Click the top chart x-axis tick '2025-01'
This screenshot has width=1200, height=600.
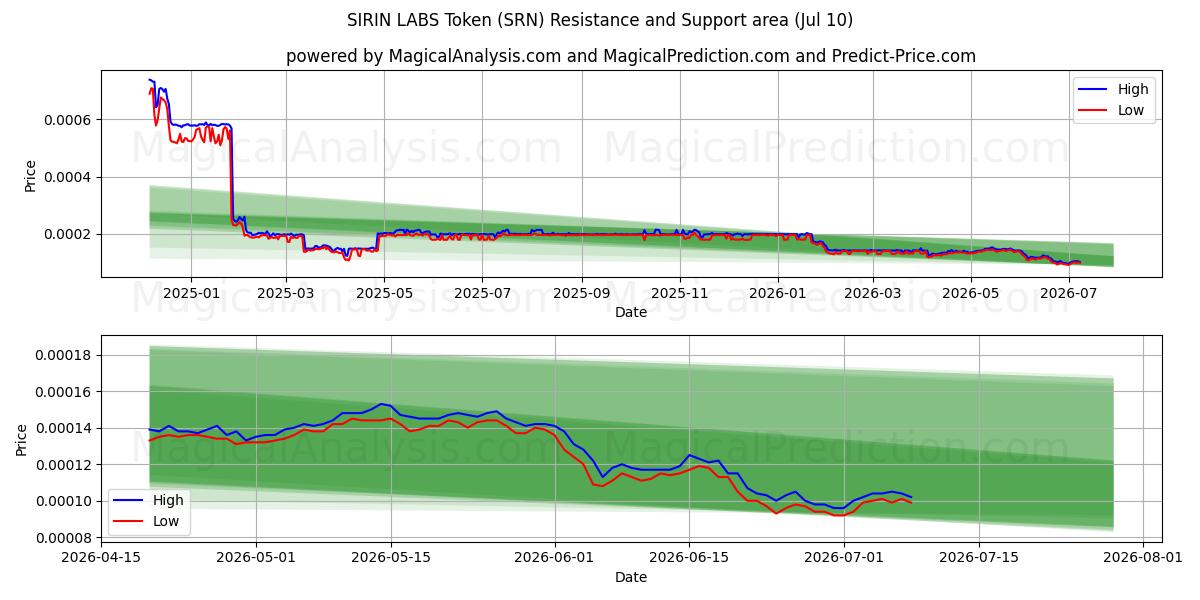190,294
